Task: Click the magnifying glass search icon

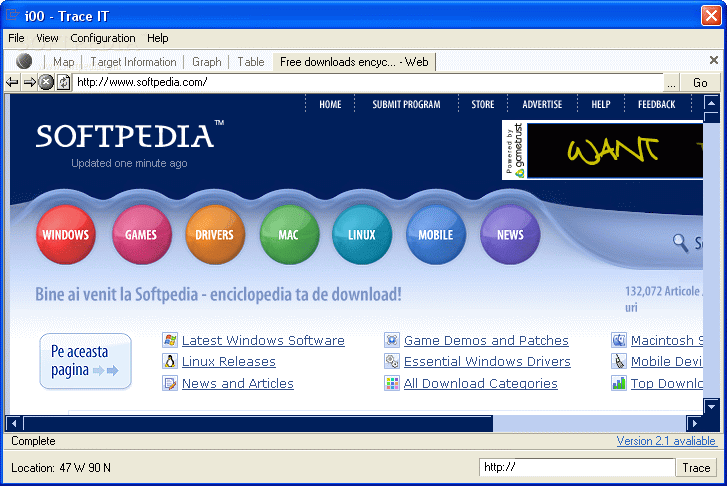Action: 680,243
